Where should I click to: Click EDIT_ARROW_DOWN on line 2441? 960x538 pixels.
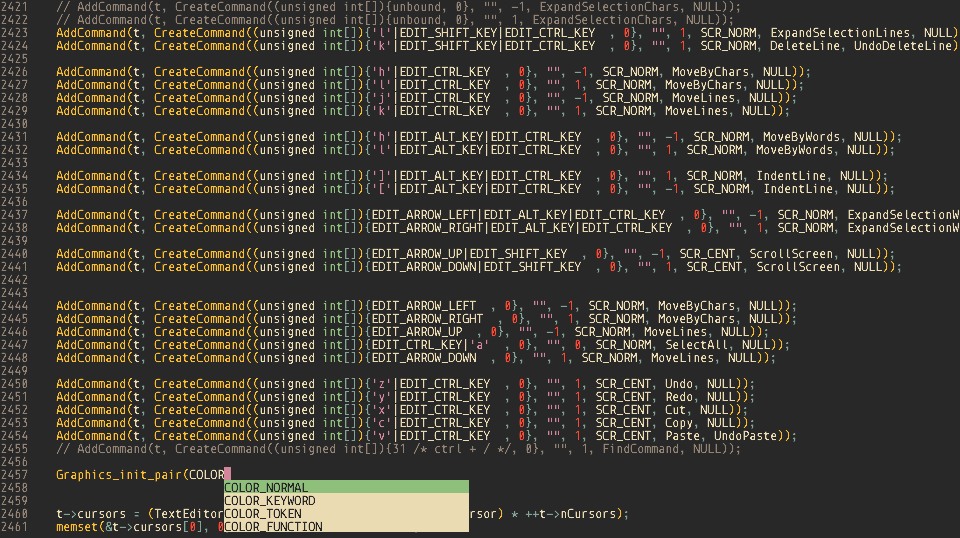(424, 267)
